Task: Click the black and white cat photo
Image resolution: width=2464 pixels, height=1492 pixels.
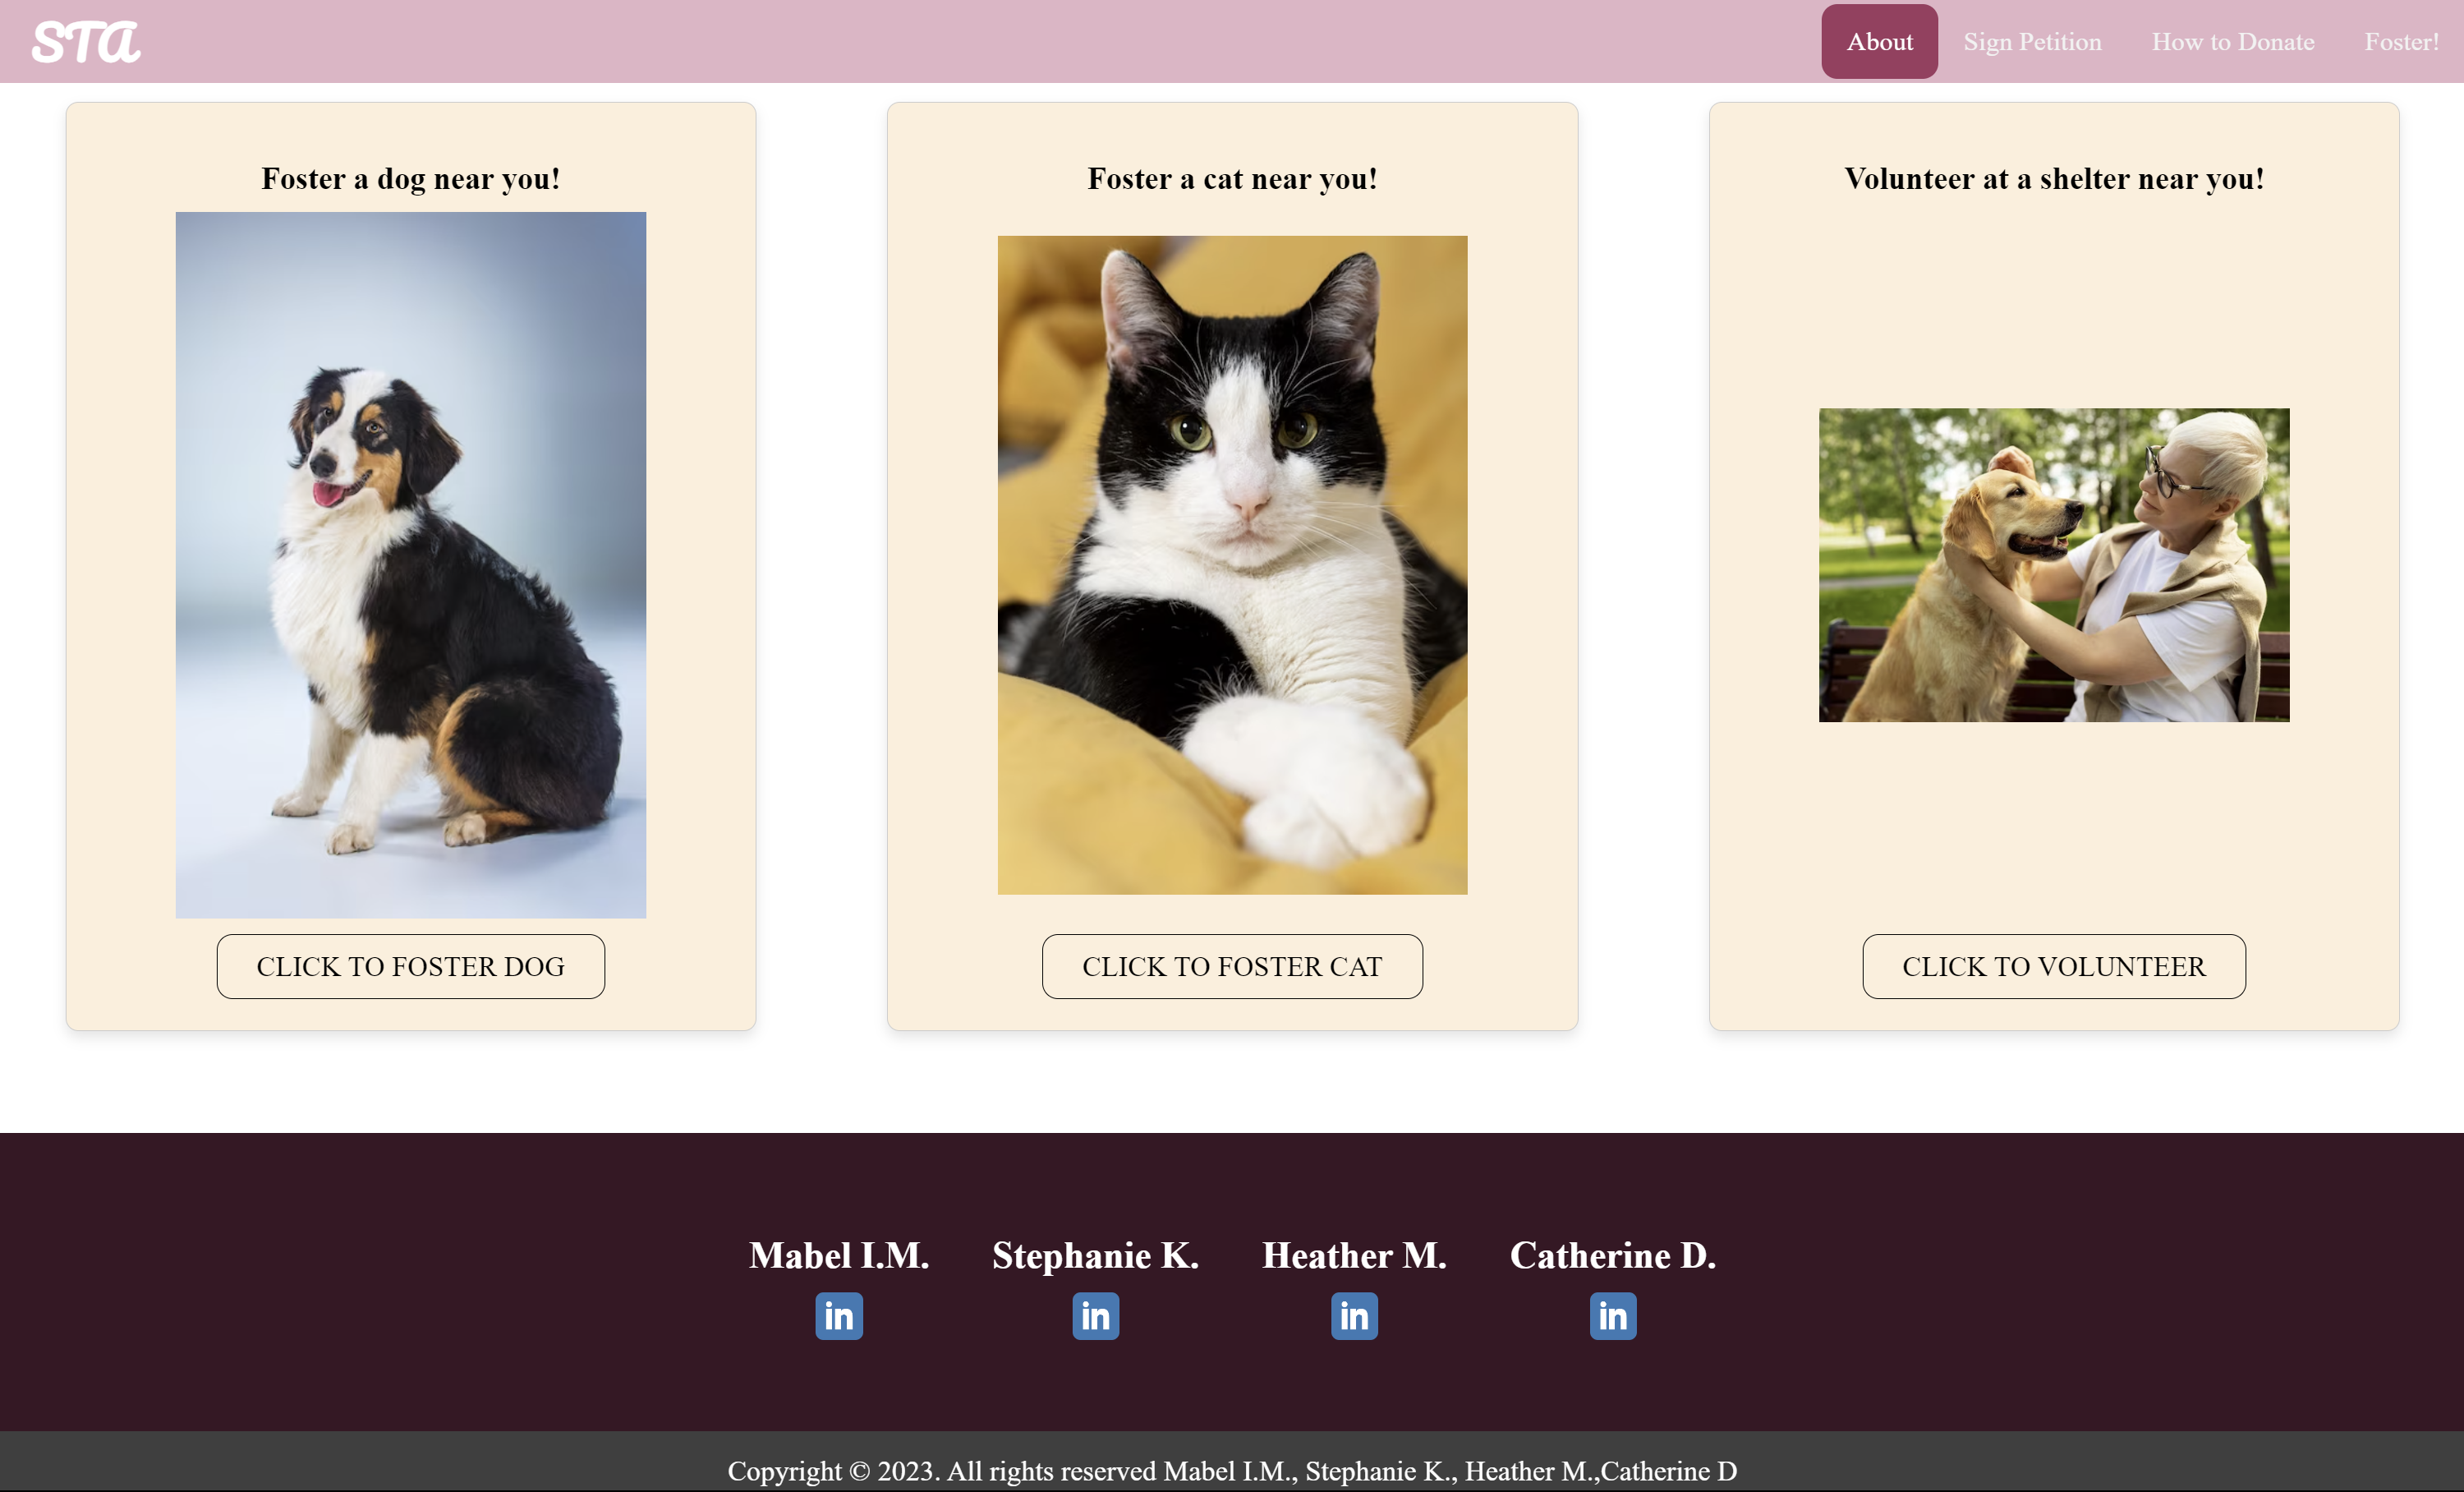Action: [x=1232, y=565]
